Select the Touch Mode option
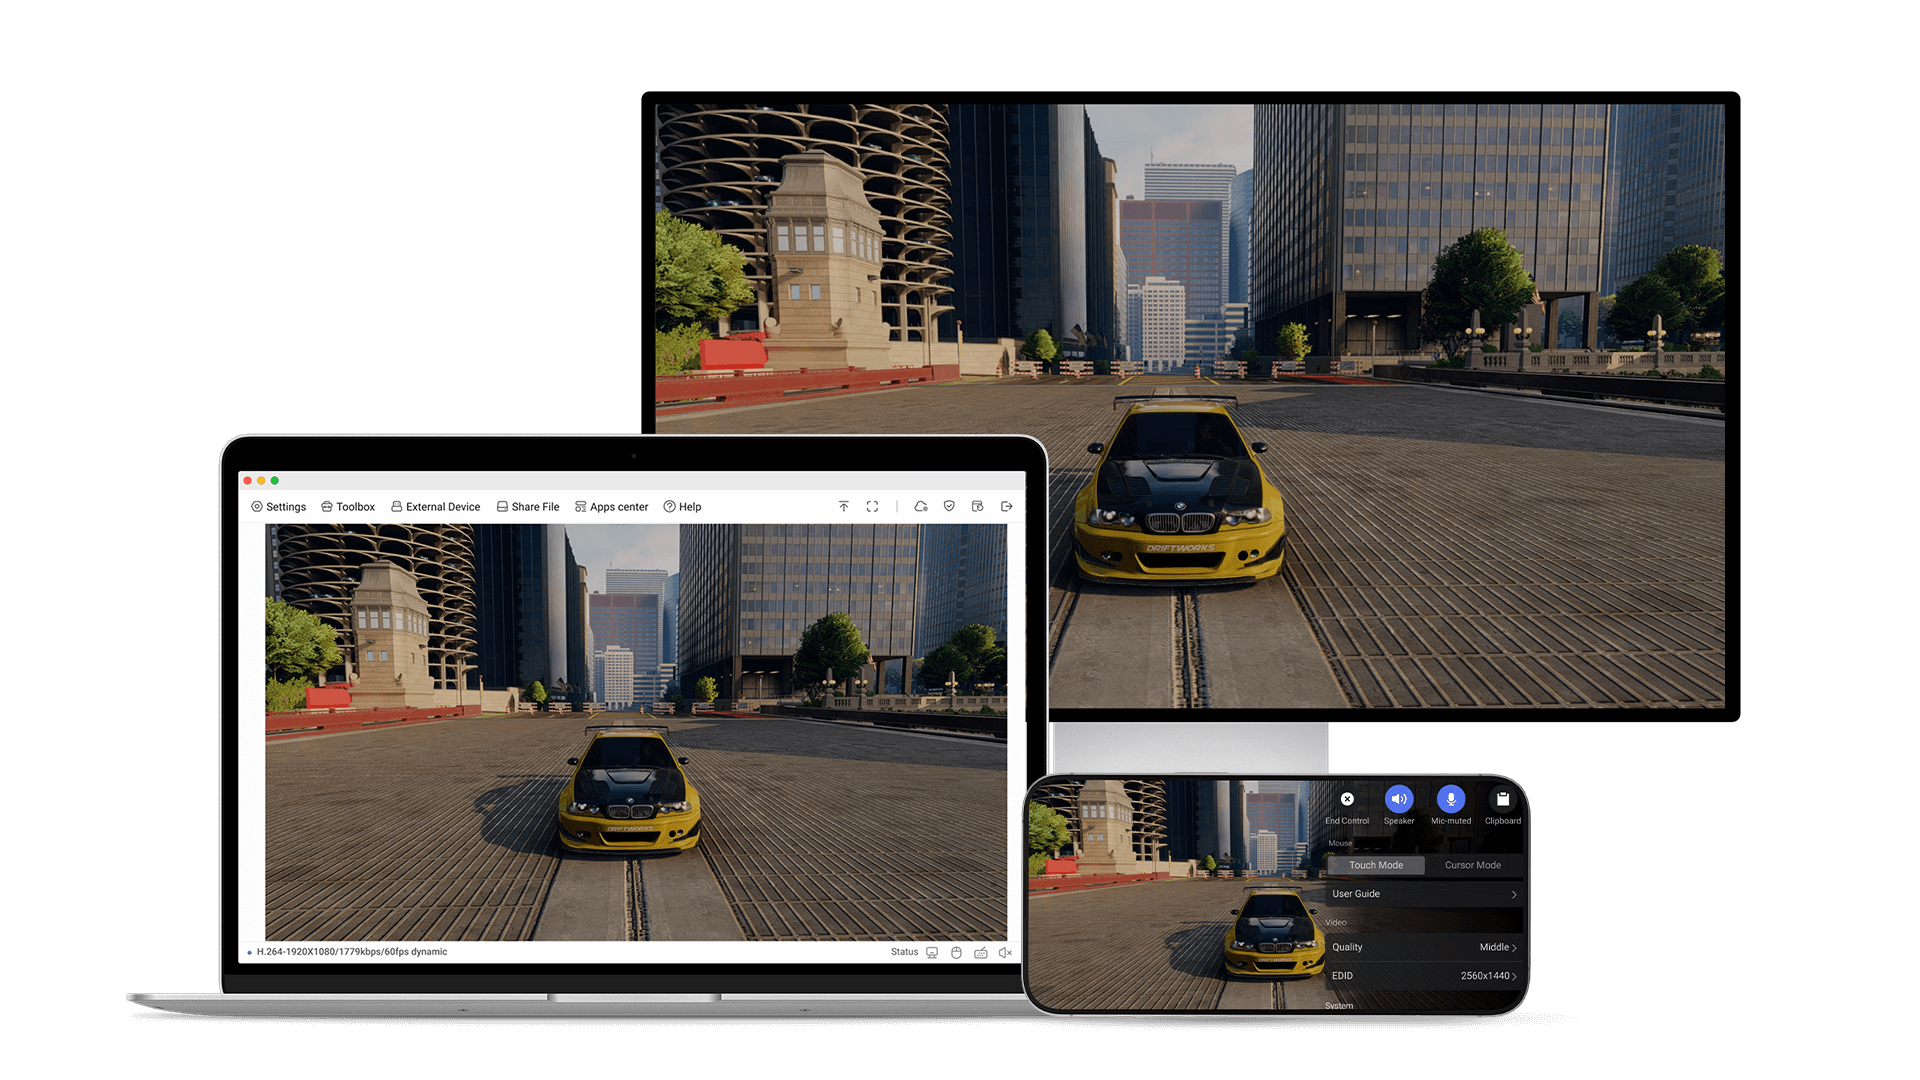 1376,865
